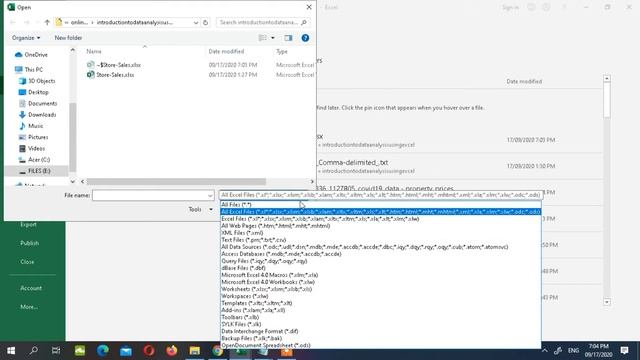
Task: Open File Explorer from taskbar
Action: (x=195, y=351)
